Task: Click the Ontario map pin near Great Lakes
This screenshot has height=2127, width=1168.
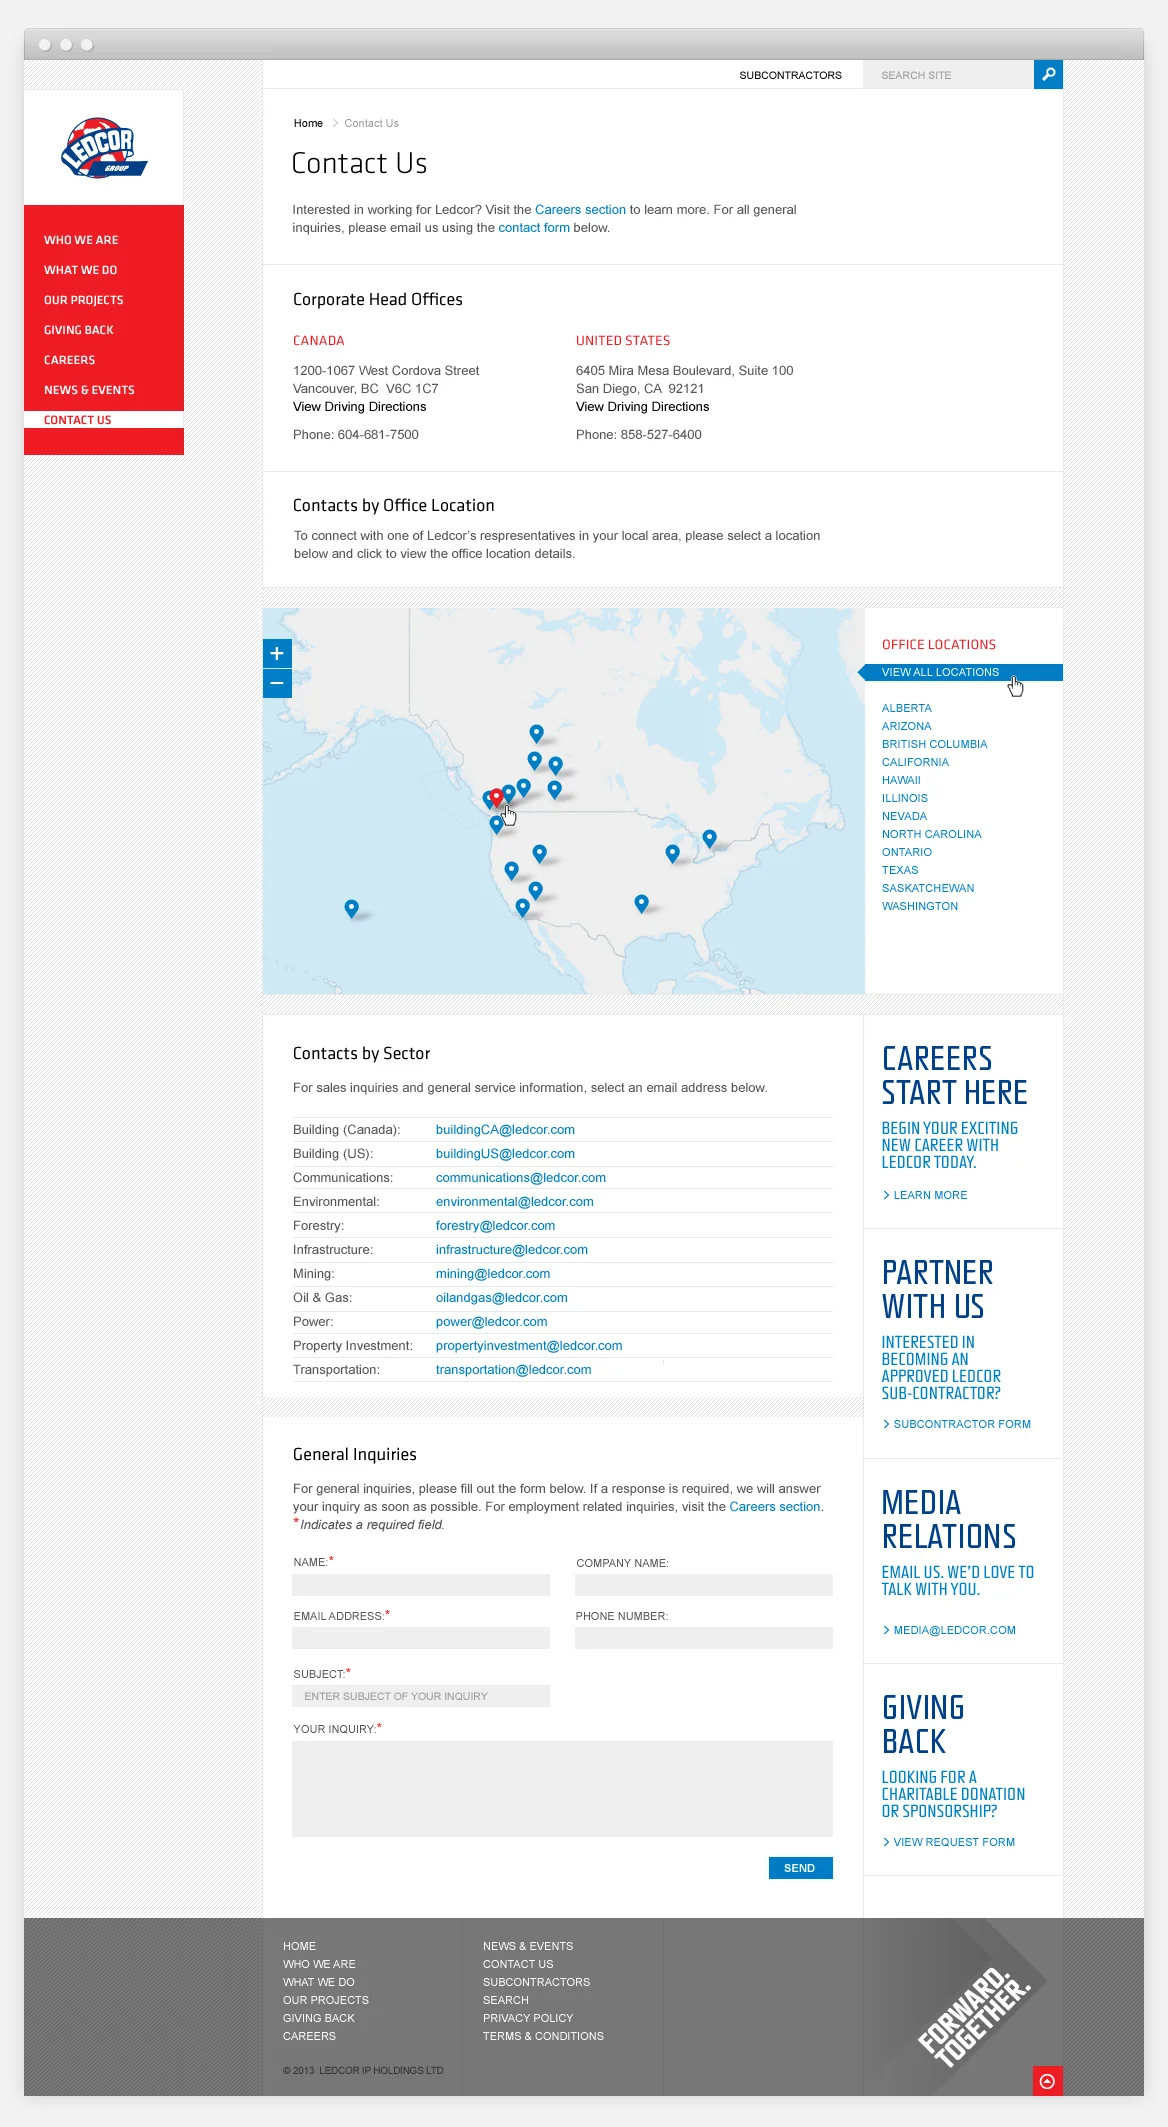Action: point(709,838)
